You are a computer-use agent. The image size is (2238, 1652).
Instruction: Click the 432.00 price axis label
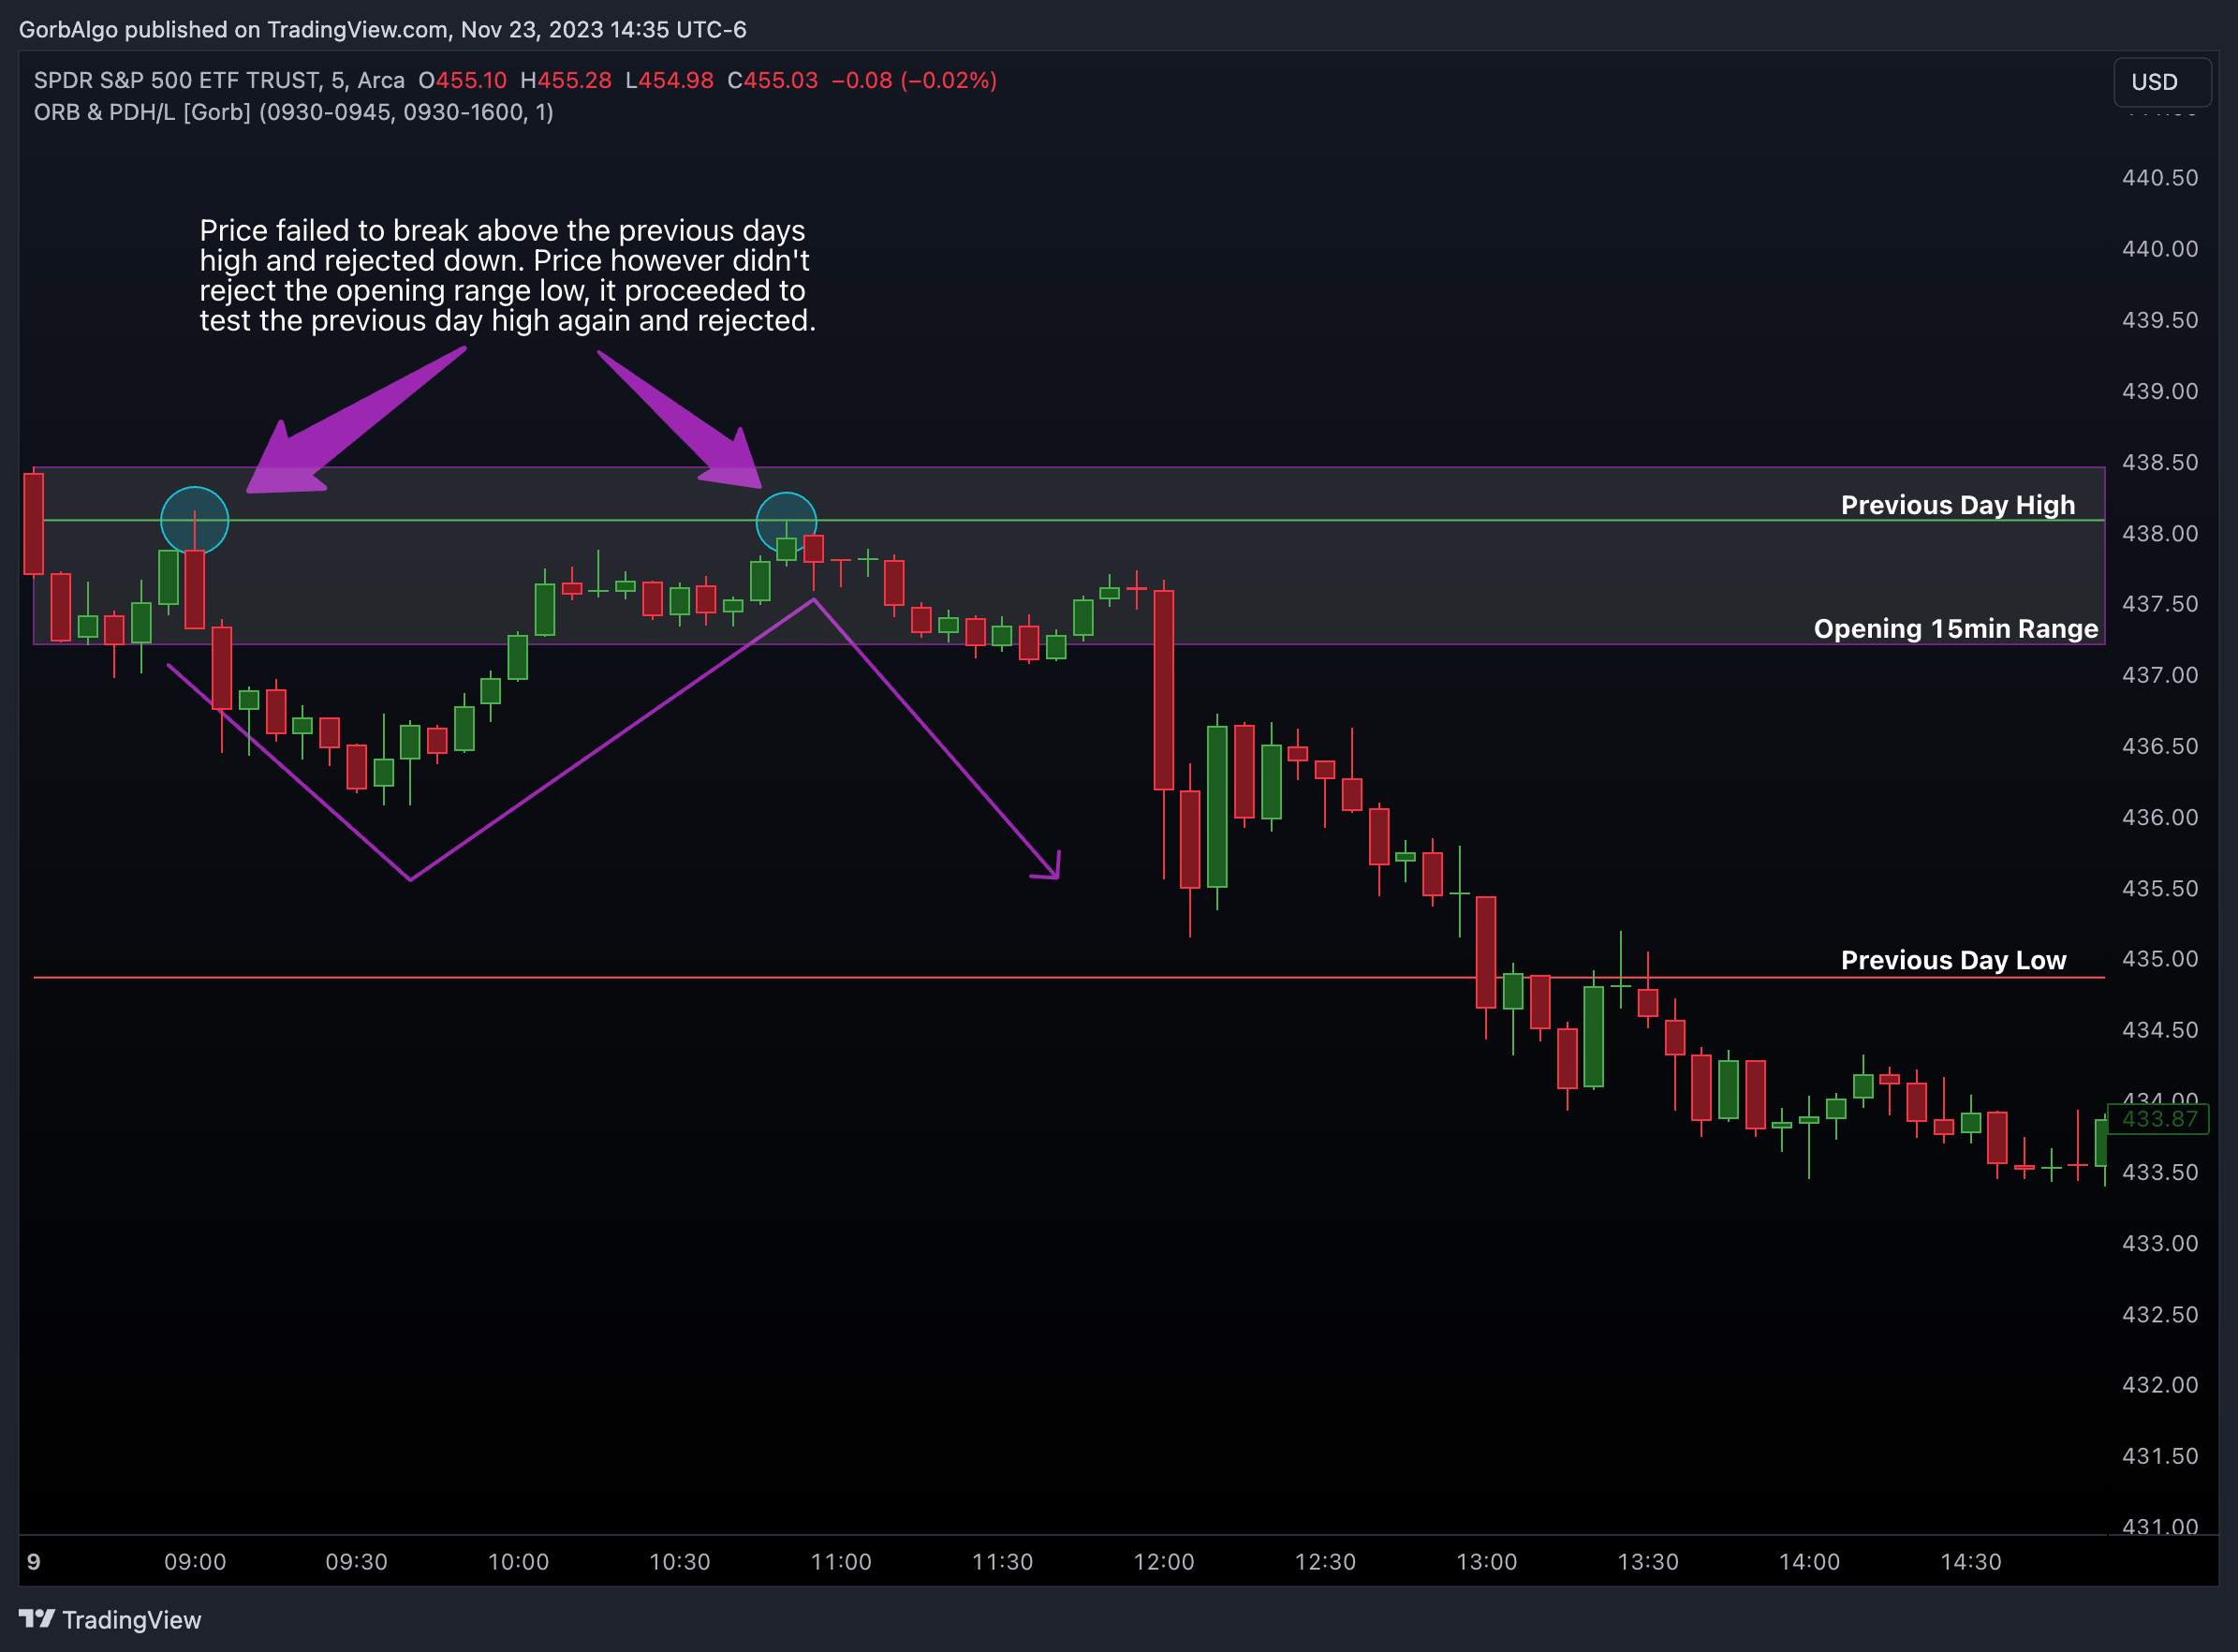point(2159,1385)
